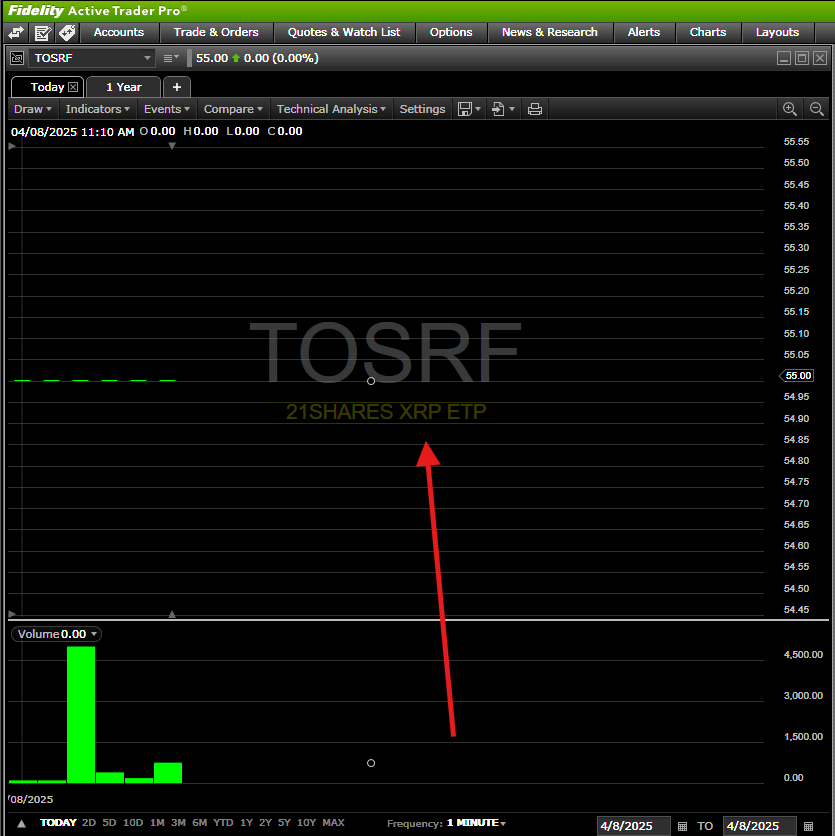Select the 2D time range

pyautogui.click(x=89, y=823)
